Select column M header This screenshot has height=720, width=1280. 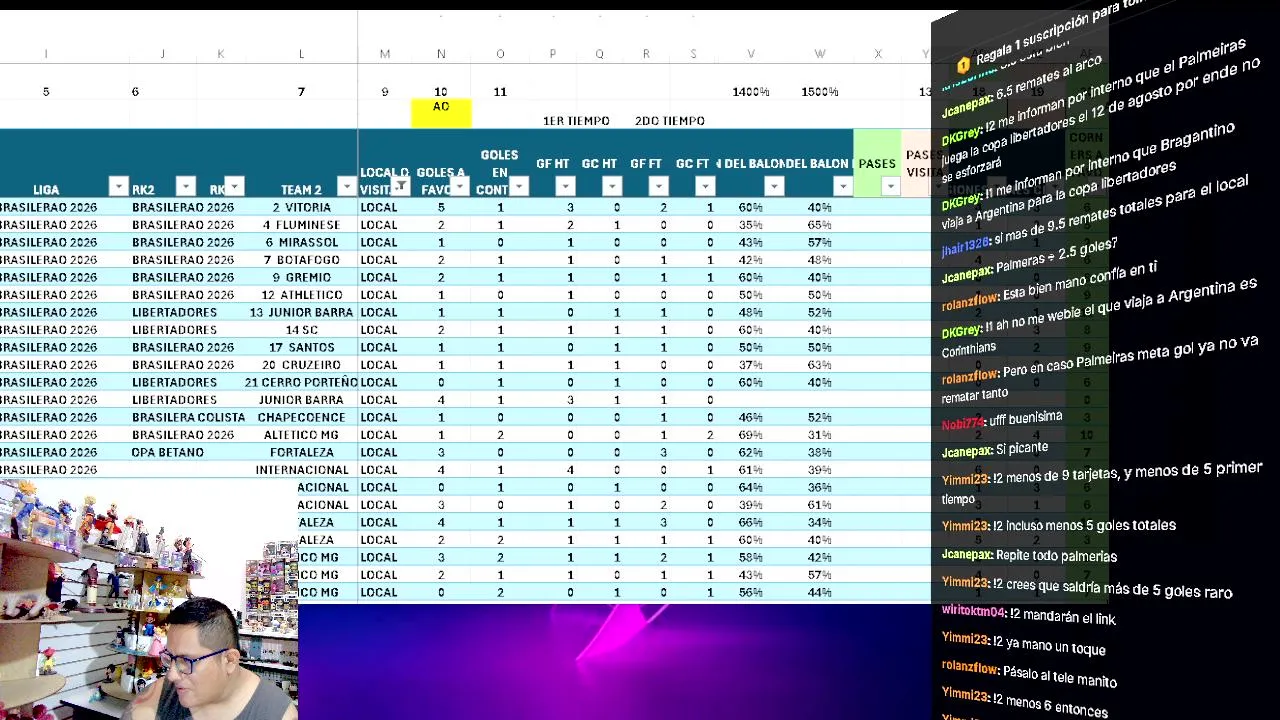pyautogui.click(x=385, y=54)
